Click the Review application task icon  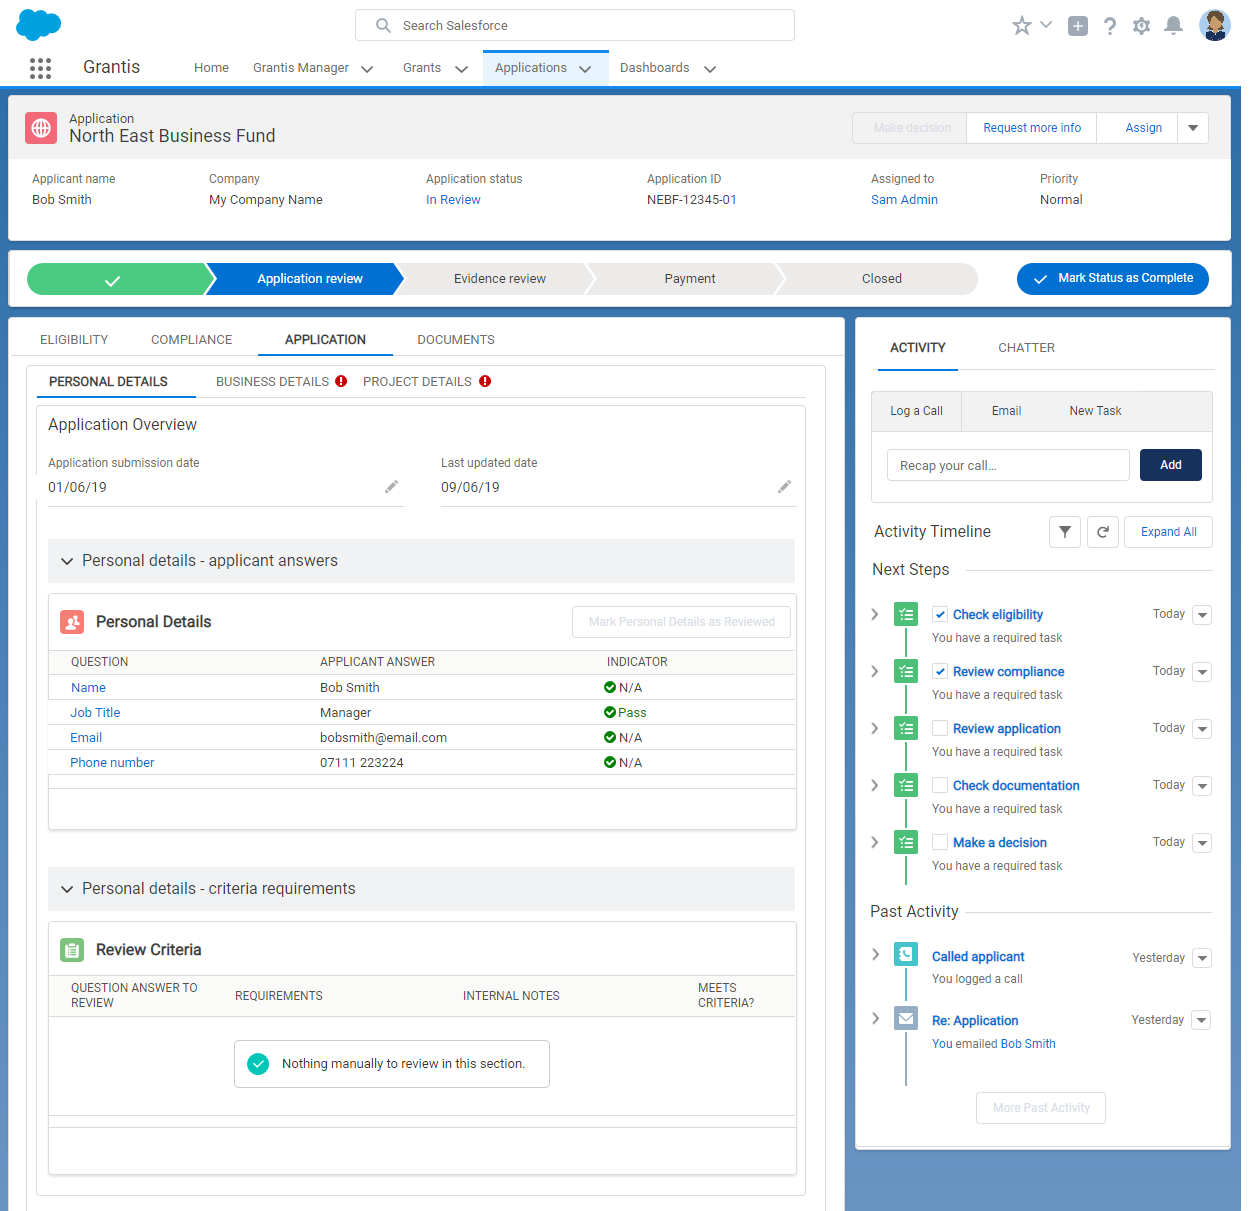click(x=906, y=728)
